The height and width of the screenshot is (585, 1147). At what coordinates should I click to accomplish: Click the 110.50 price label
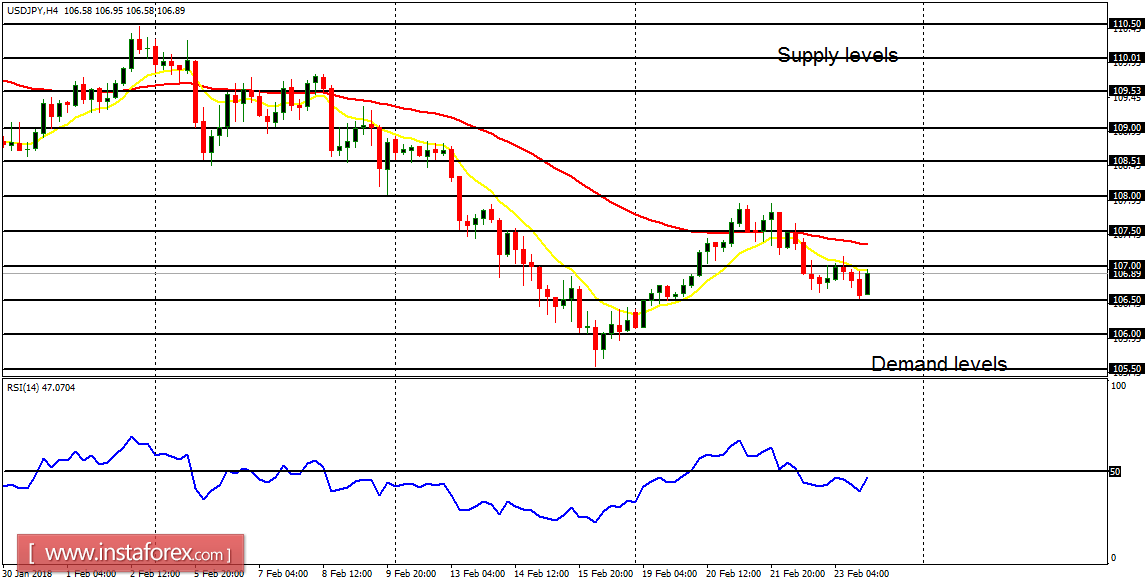[x=1127, y=24]
